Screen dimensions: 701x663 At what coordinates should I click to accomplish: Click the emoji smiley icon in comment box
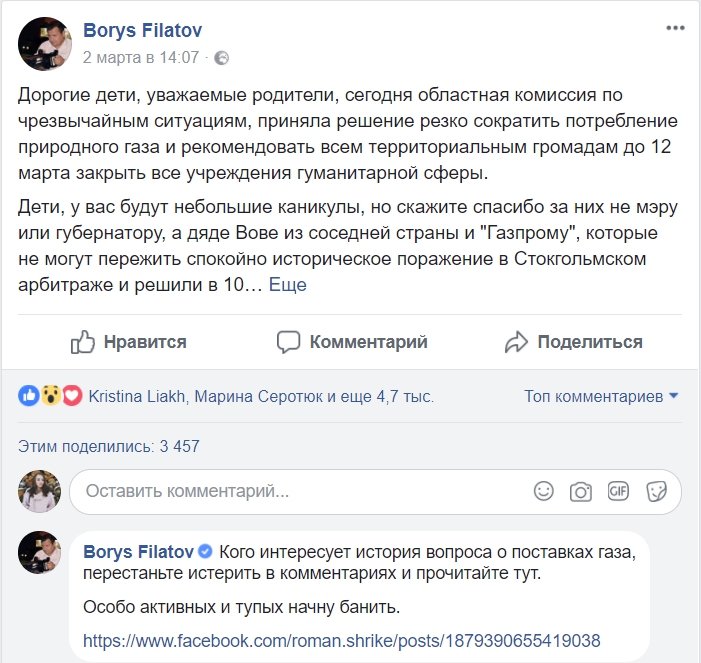click(x=543, y=491)
